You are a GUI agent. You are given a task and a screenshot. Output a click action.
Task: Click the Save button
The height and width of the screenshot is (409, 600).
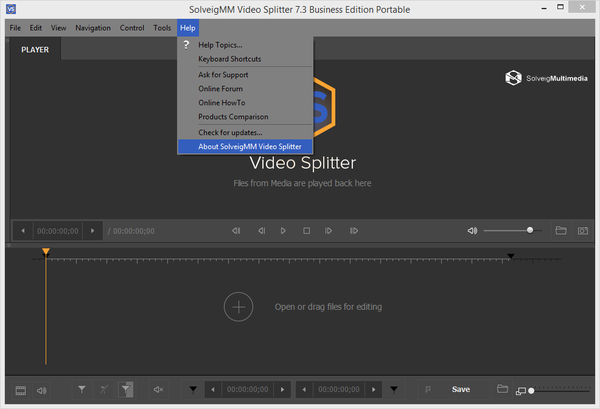461,389
